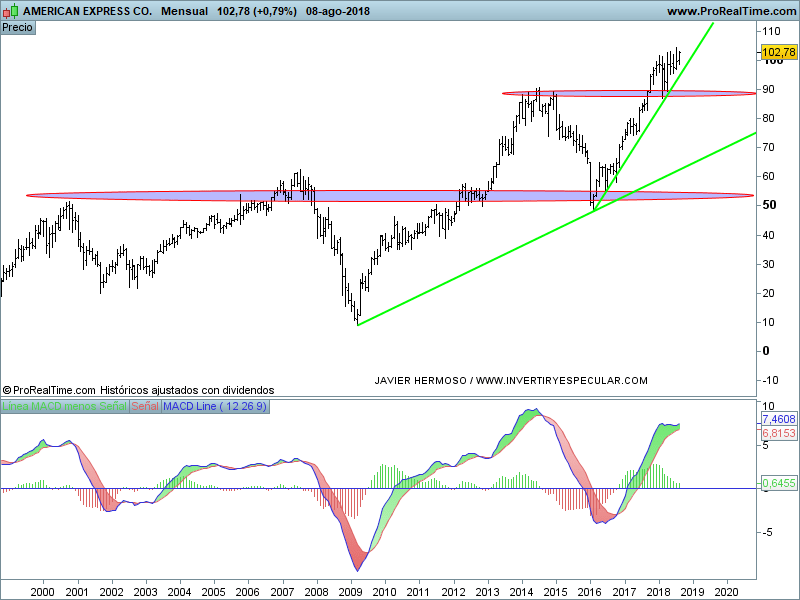Click the candlestick icon beside American Express title
The width and height of the screenshot is (800, 600).
(10, 10)
